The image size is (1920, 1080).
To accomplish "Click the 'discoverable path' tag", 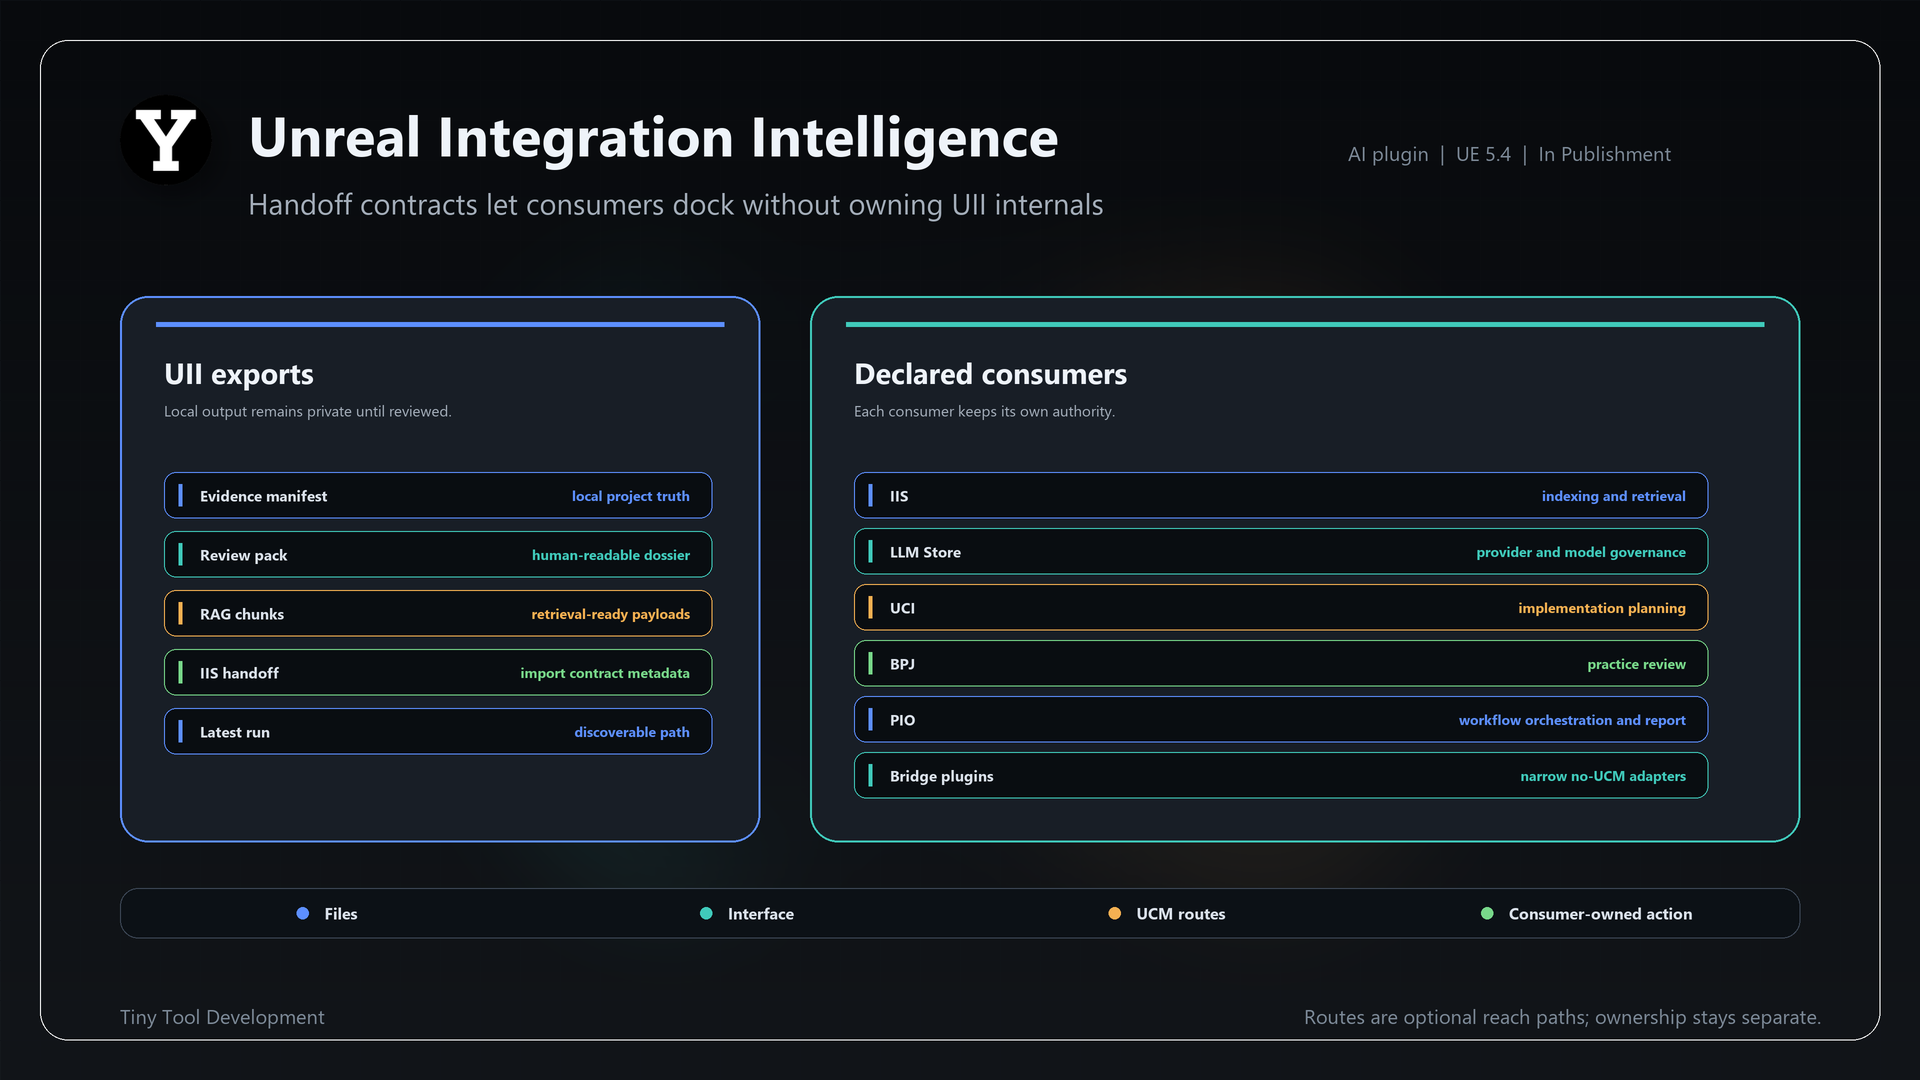I will point(632,732).
